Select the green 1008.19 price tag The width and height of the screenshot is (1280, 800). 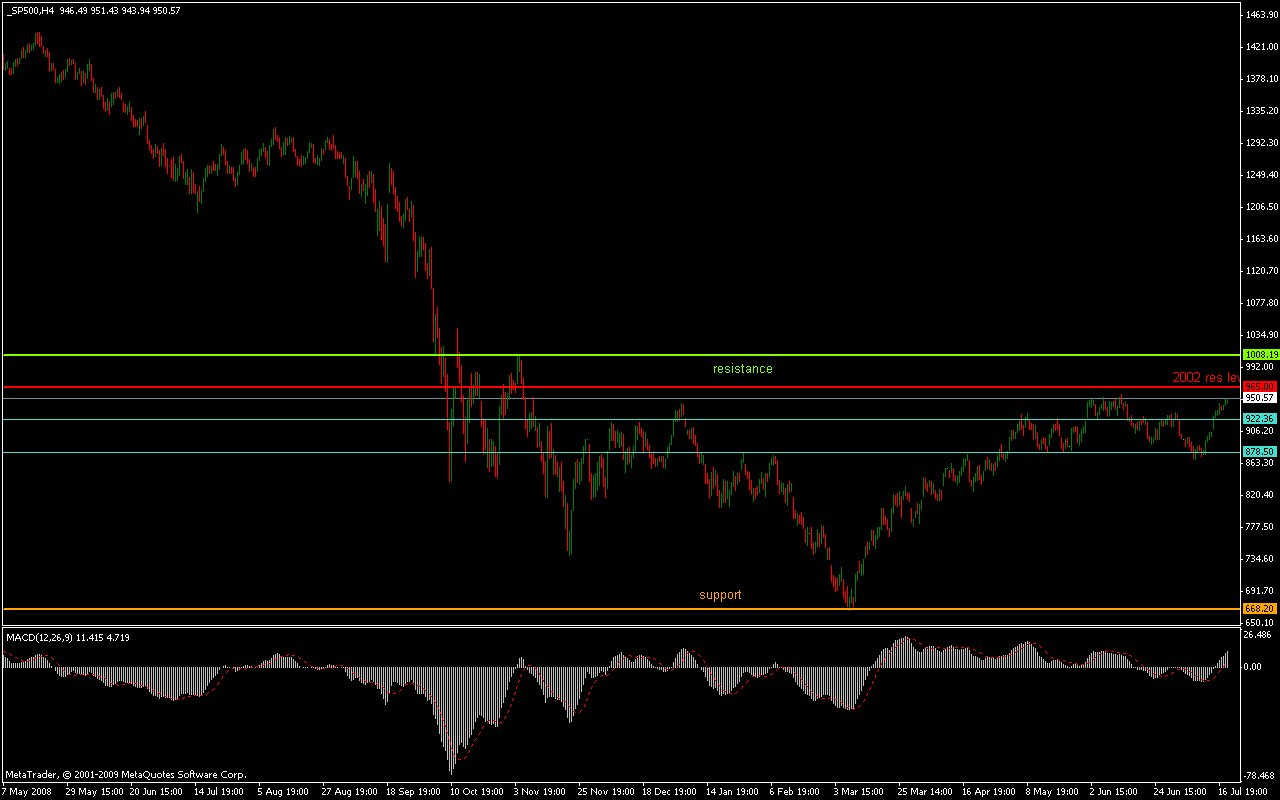point(1259,355)
